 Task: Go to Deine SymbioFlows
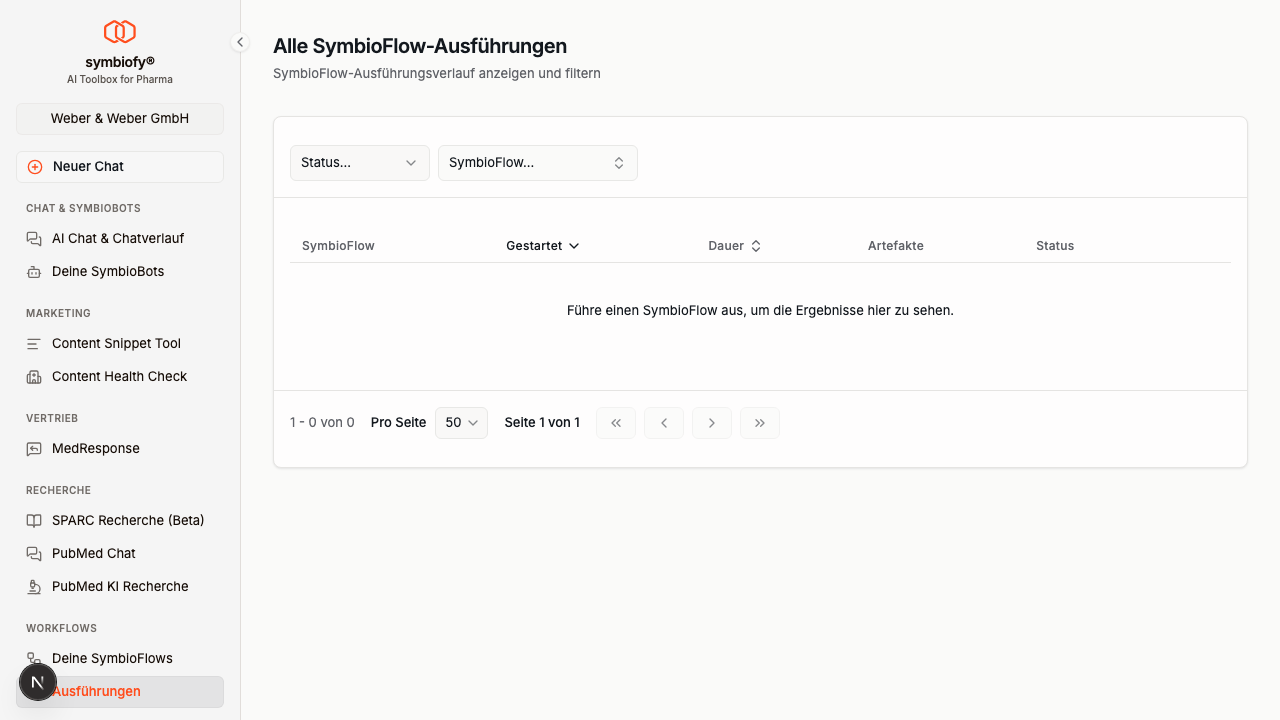112,659
